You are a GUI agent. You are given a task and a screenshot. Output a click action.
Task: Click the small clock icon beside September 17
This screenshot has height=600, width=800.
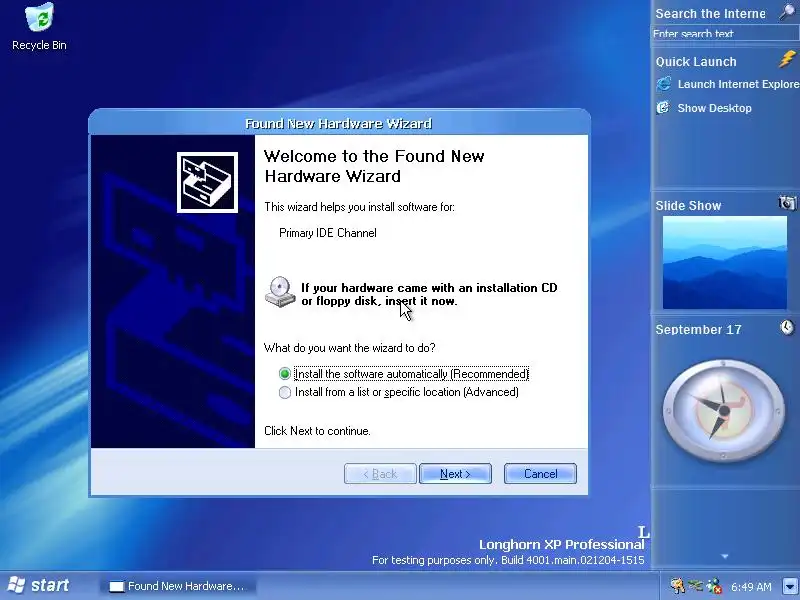coord(787,327)
